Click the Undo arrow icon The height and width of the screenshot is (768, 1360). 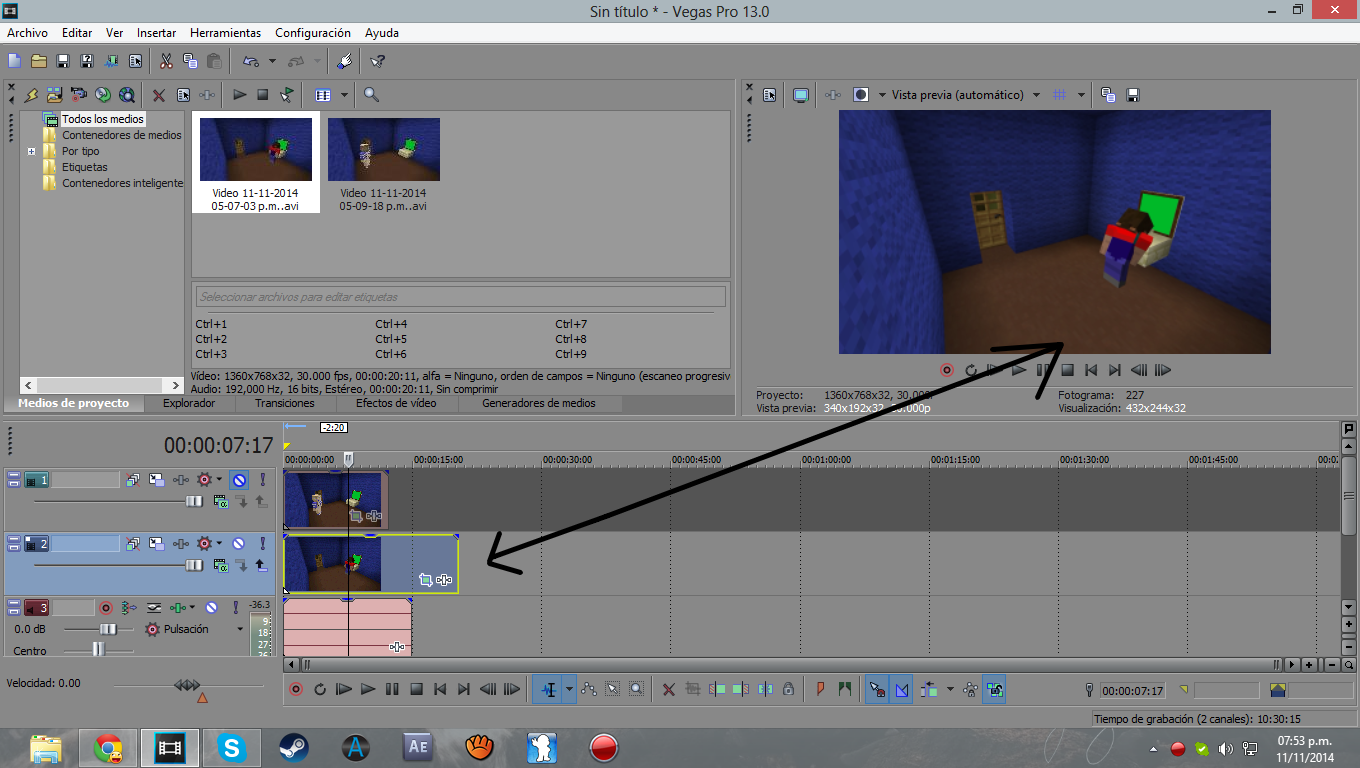(251, 61)
